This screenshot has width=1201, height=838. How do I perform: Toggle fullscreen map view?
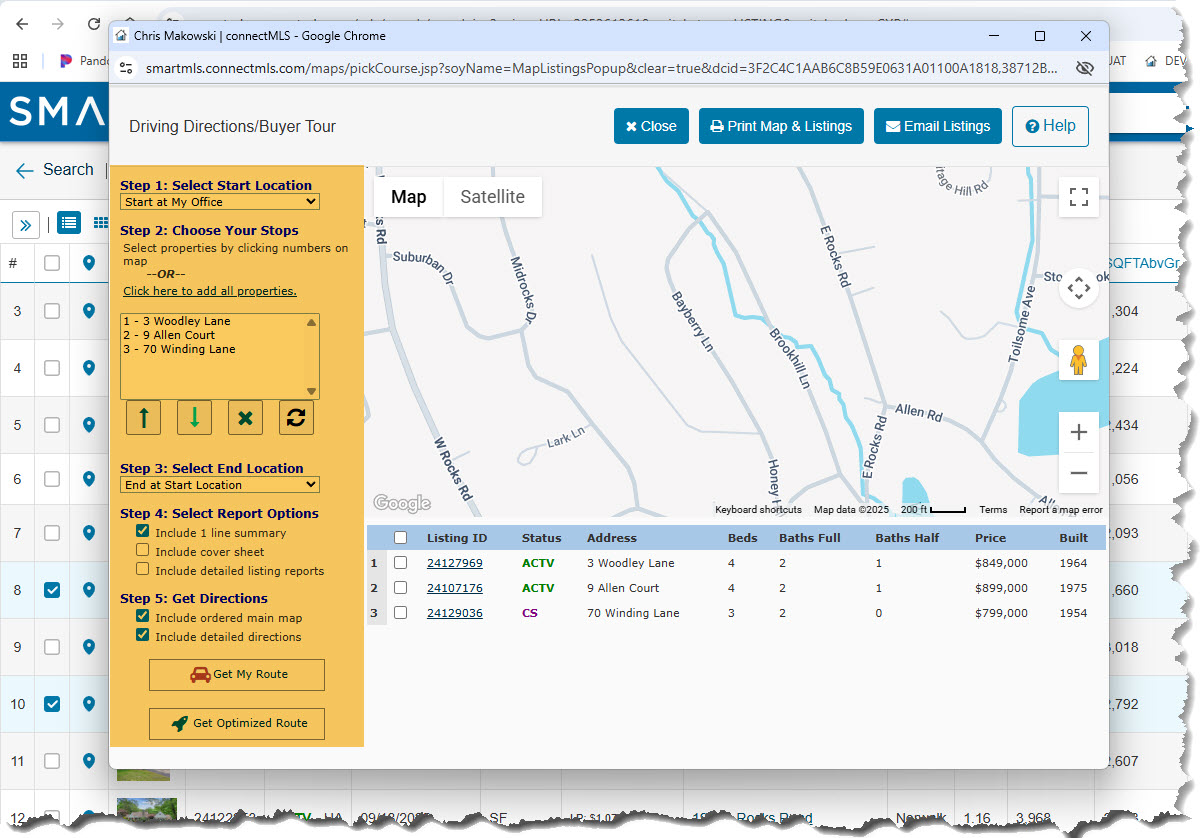1079,197
